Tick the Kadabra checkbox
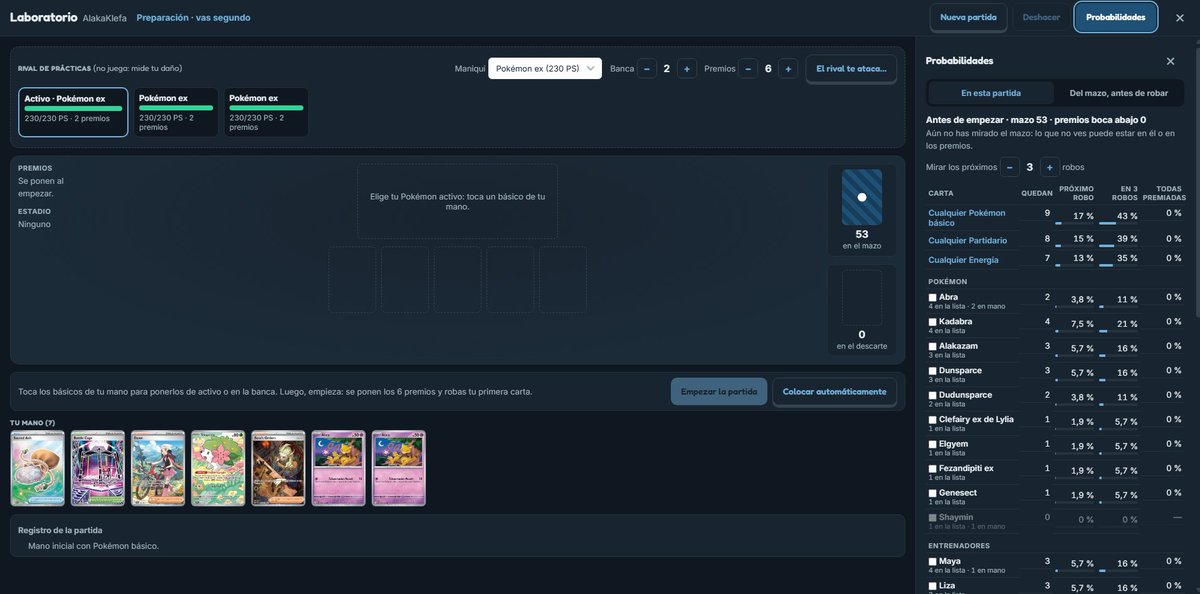The width and height of the screenshot is (1200, 594). pyautogui.click(x=933, y=322)
